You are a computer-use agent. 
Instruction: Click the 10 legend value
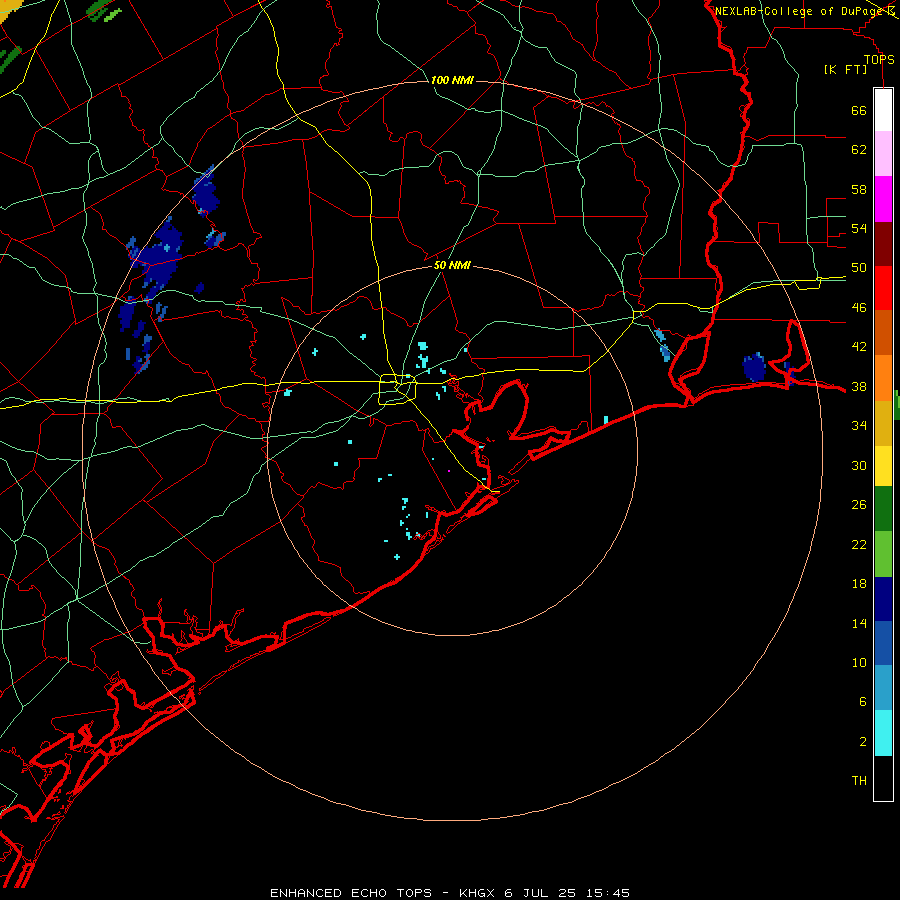coord(859,663)
